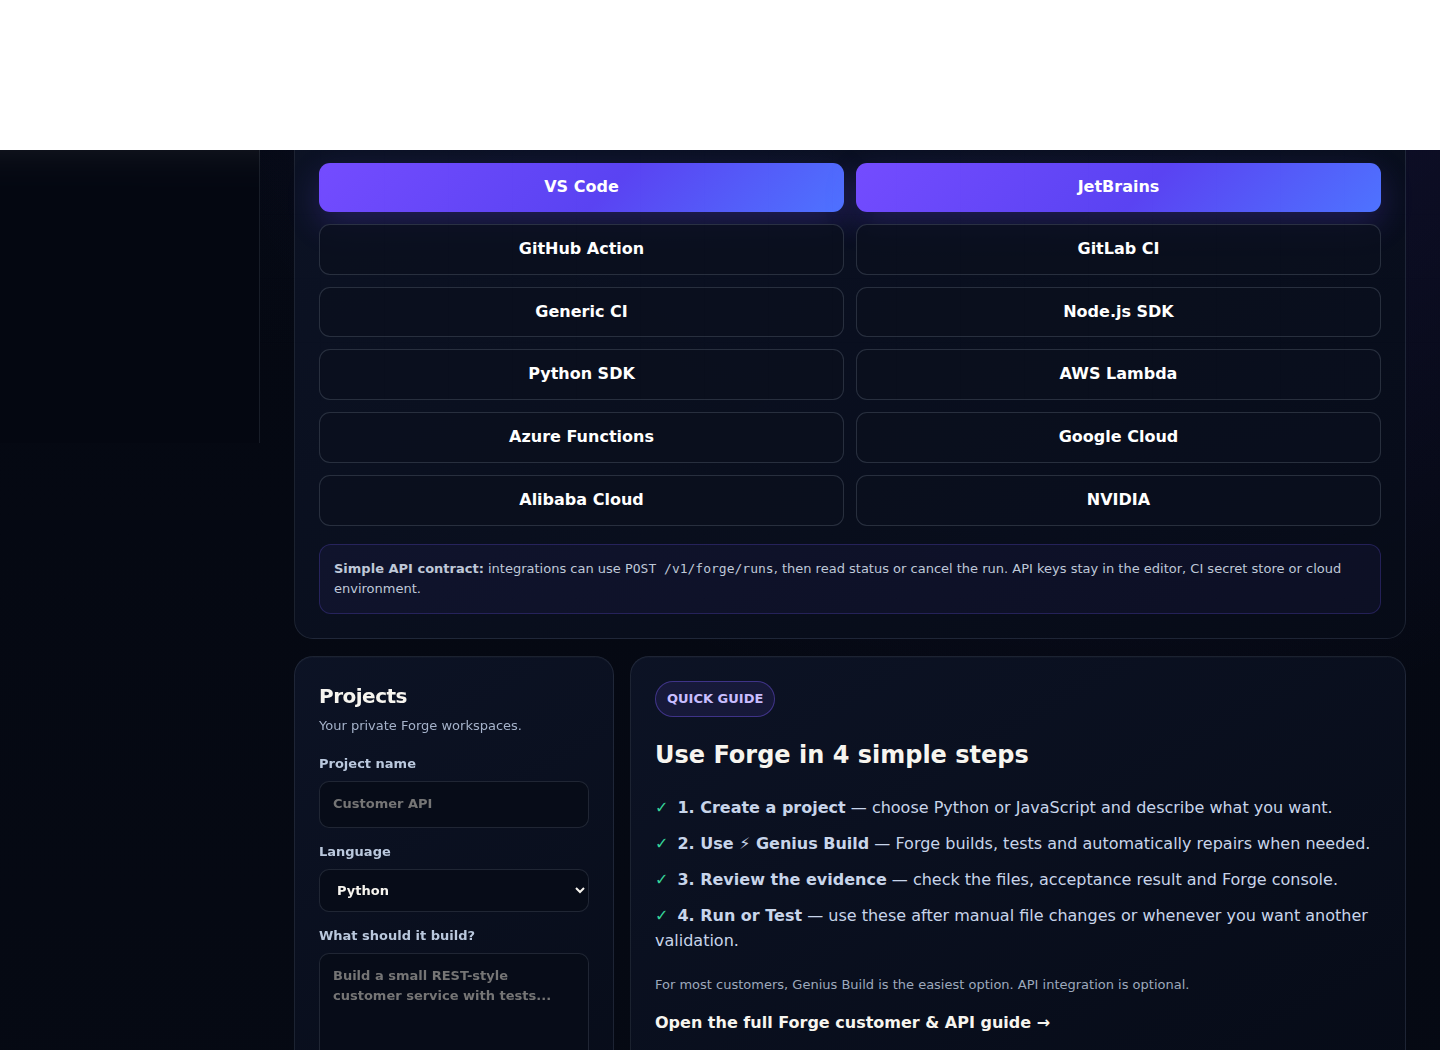Click the 'Simple API contract:' text
The height and width of the screenshot is (1050, 1440).
pos(409,568)
